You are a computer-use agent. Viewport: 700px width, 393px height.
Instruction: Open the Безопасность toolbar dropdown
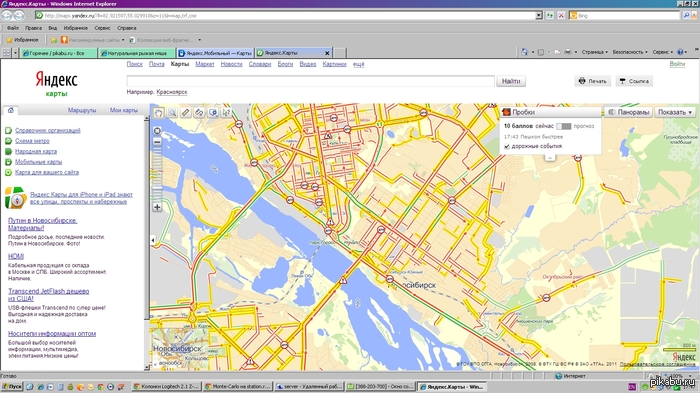click(x=630, y=52)
